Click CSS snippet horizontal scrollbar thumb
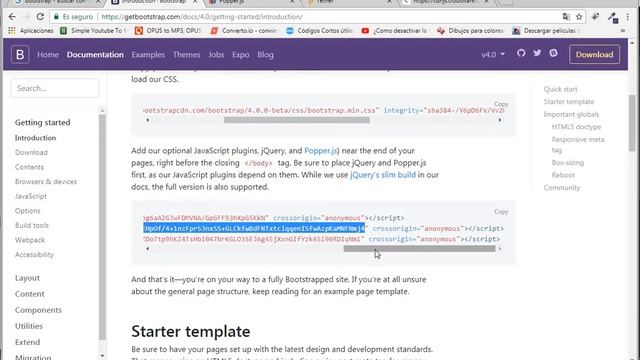The width and height of the screenshot is (640, 360). pyautogui.click(x=297, y=120)
